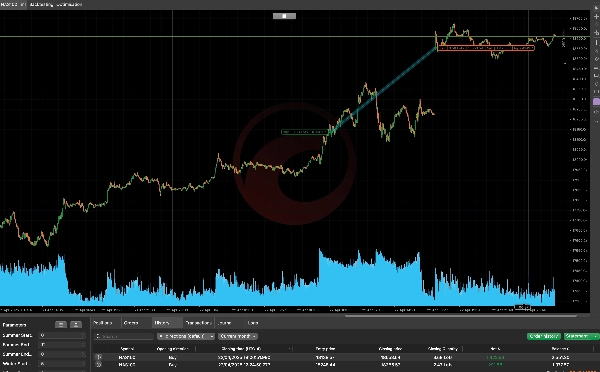Click the green entry deal label on chart
Image resolution: width=600 pixels, height=372 pixels.
pos(305,132)
